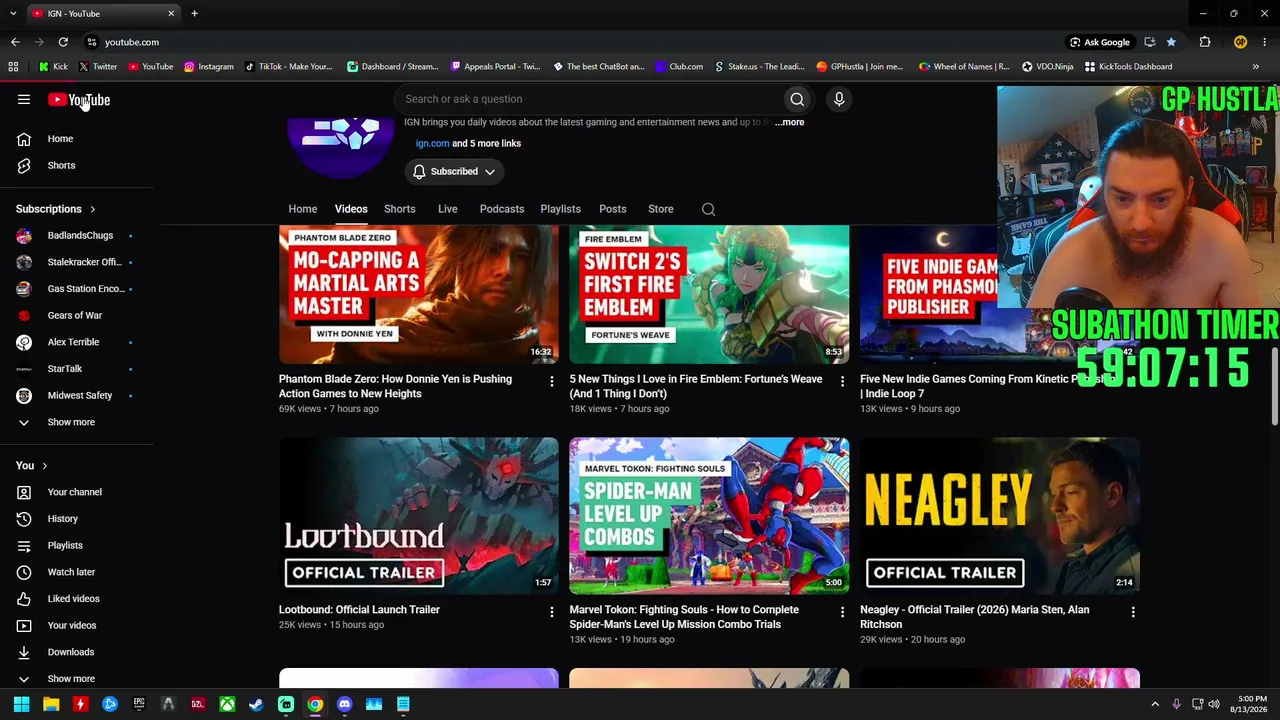Image resolution: width=1280 pixels, height=720 pixels.
Task: Go back with the browser back arrow
Action: pyautogui.click(x=15, y=42)
